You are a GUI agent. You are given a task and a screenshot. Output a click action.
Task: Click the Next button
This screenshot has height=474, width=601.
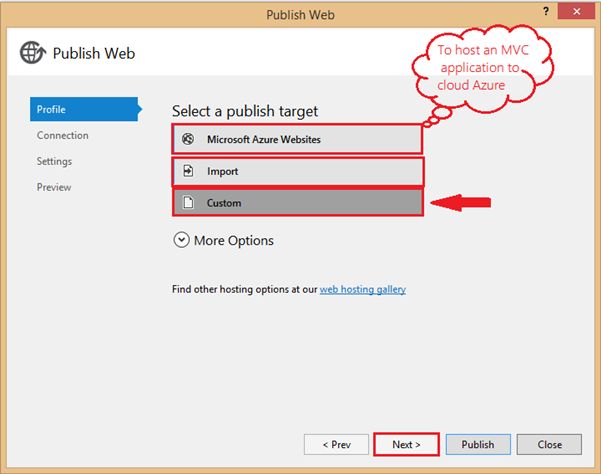tap(406, 444)
